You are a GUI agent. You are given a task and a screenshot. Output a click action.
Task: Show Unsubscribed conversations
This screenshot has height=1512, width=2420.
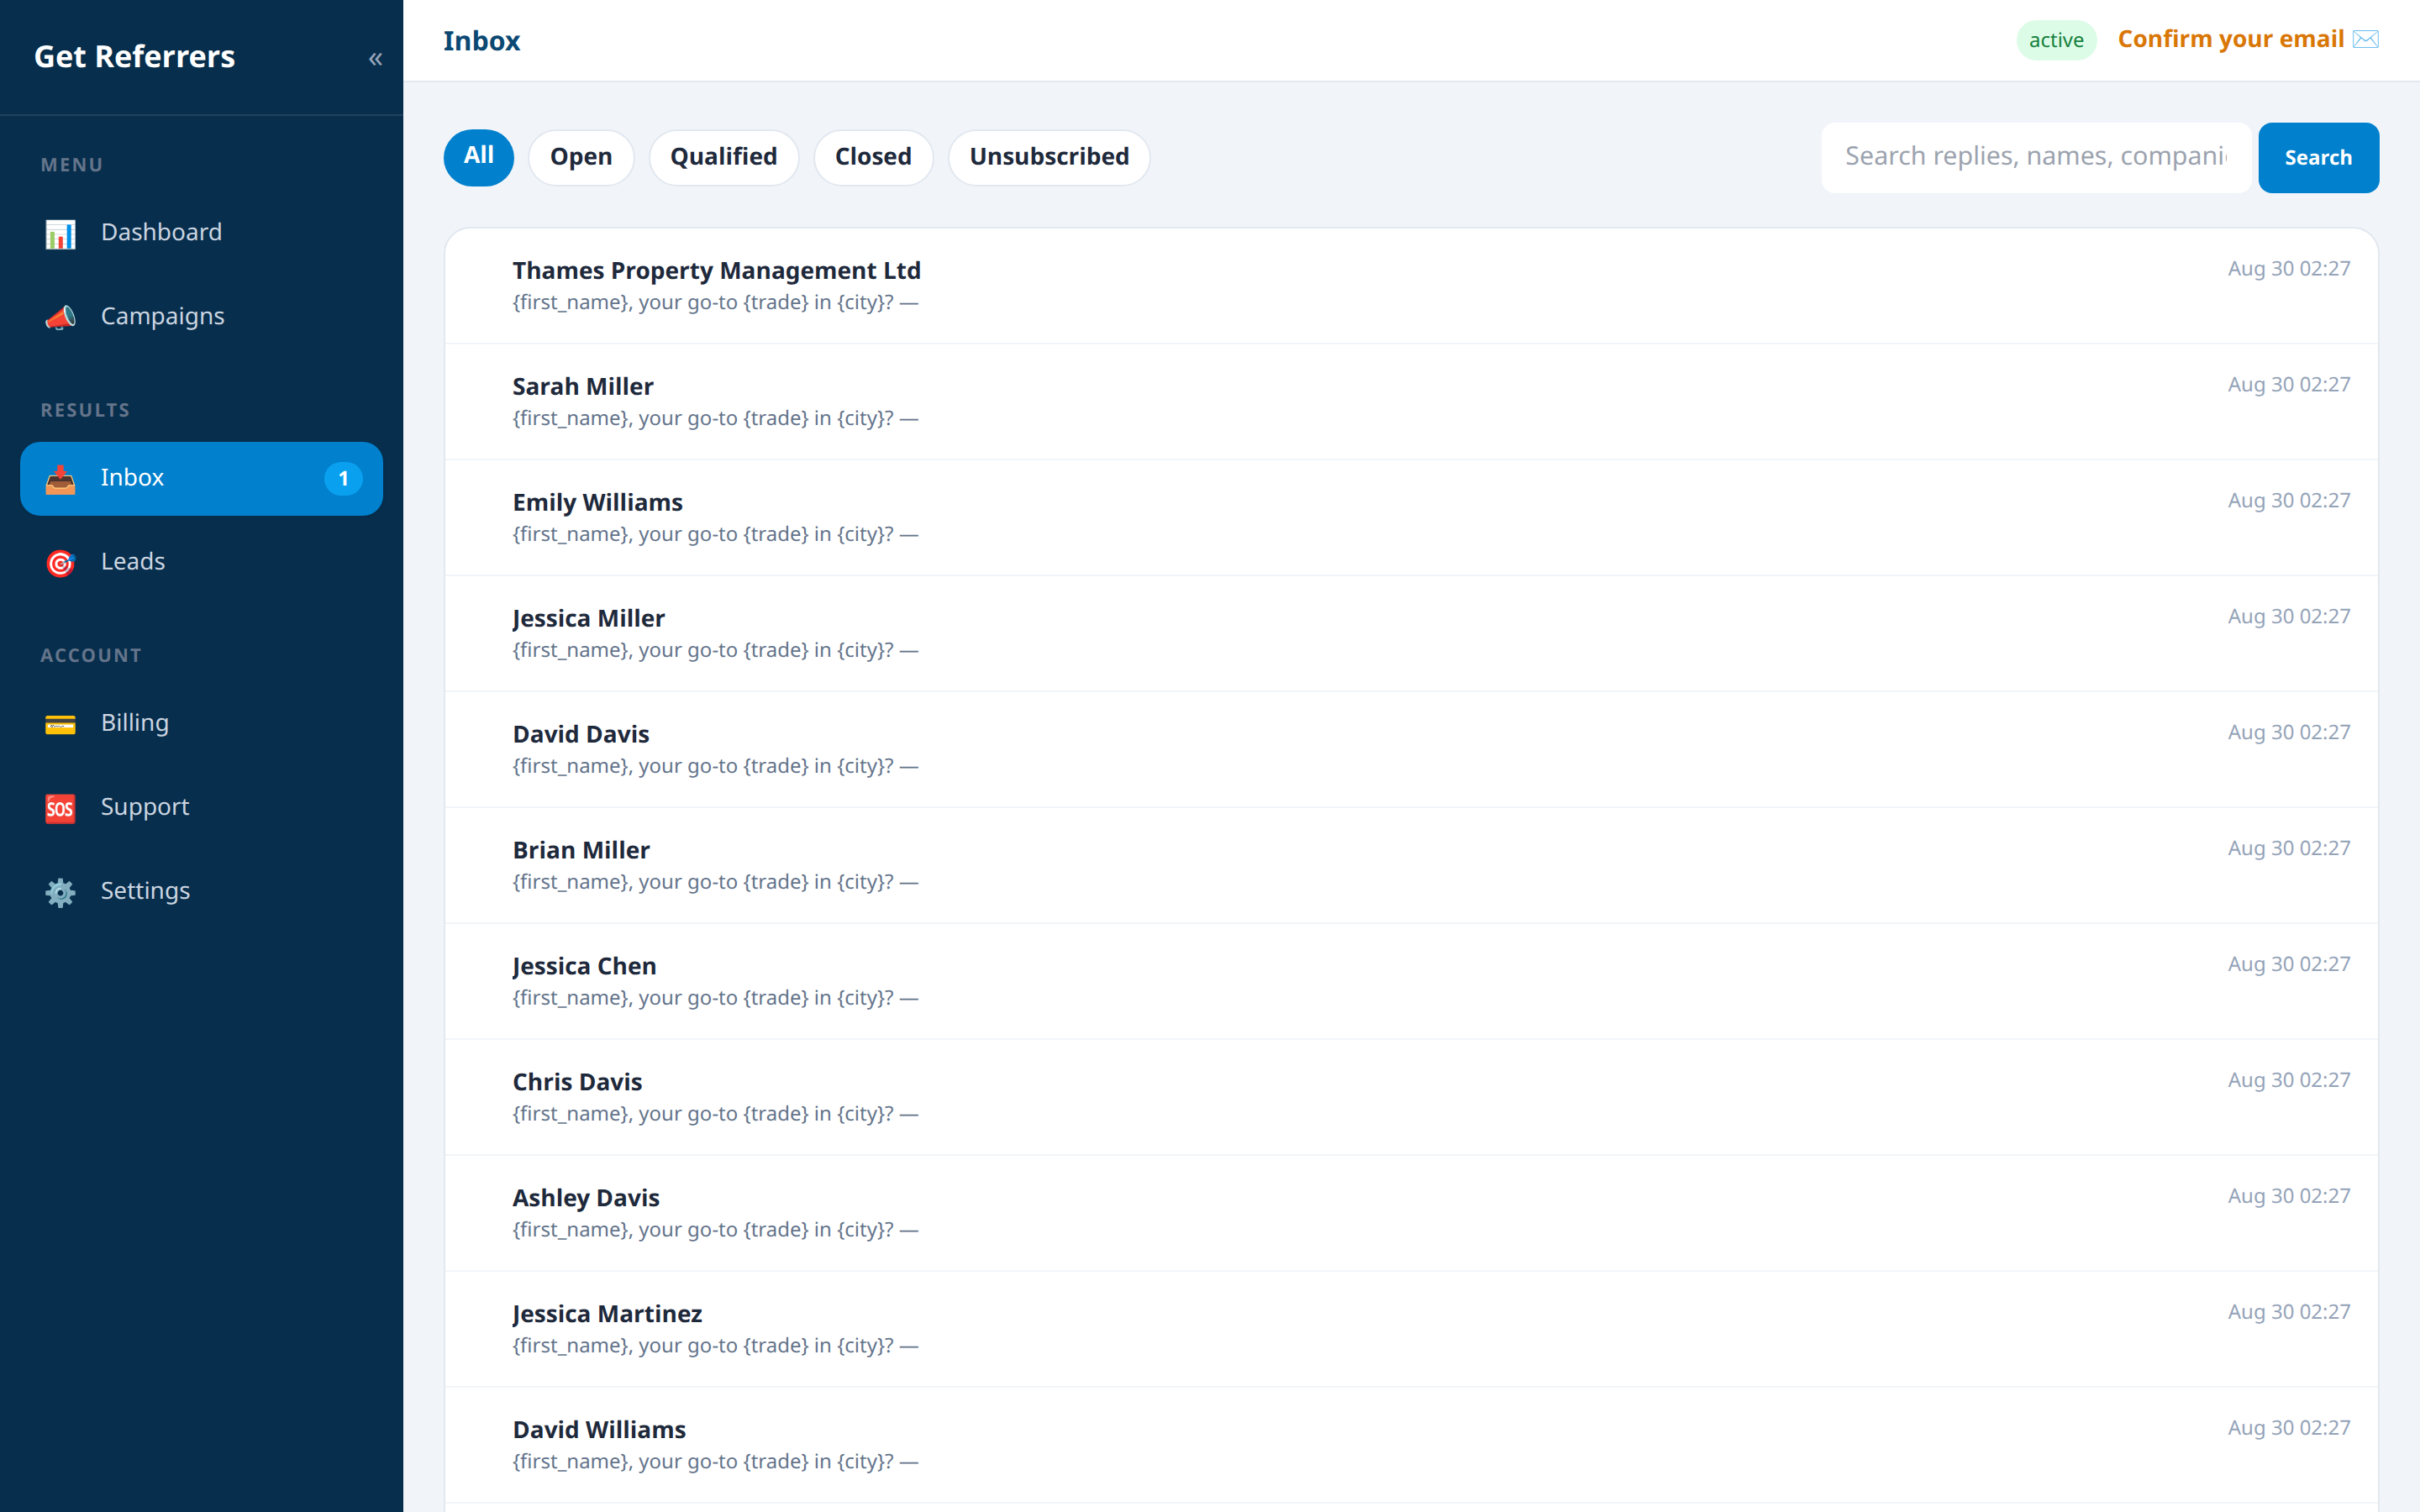tap(1049, 157)
